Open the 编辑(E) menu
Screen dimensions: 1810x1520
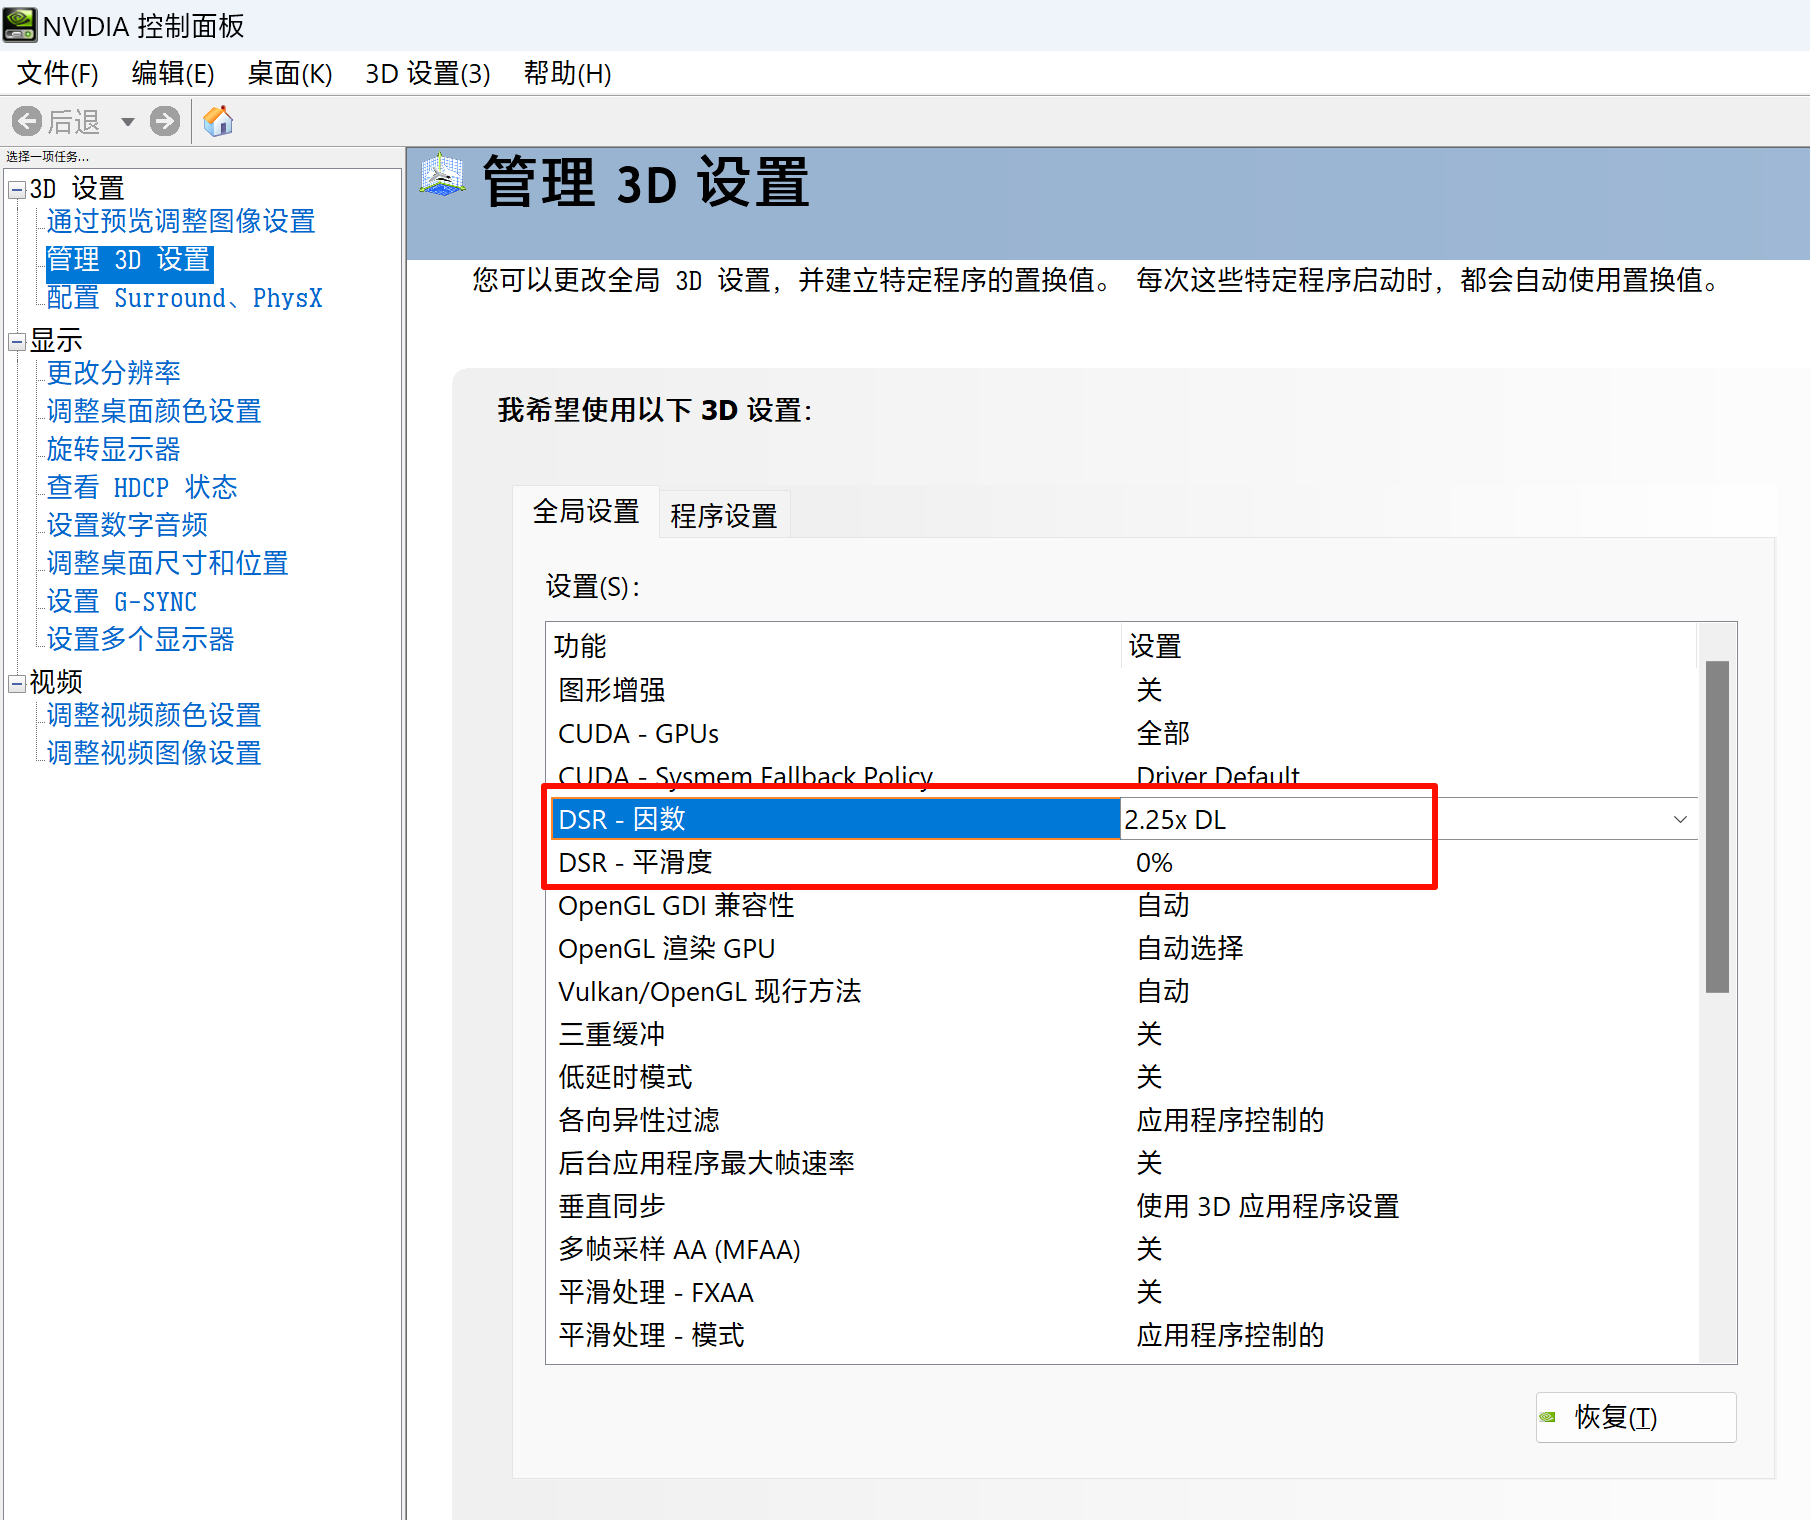pyautogui.click(x=173, y=73)
